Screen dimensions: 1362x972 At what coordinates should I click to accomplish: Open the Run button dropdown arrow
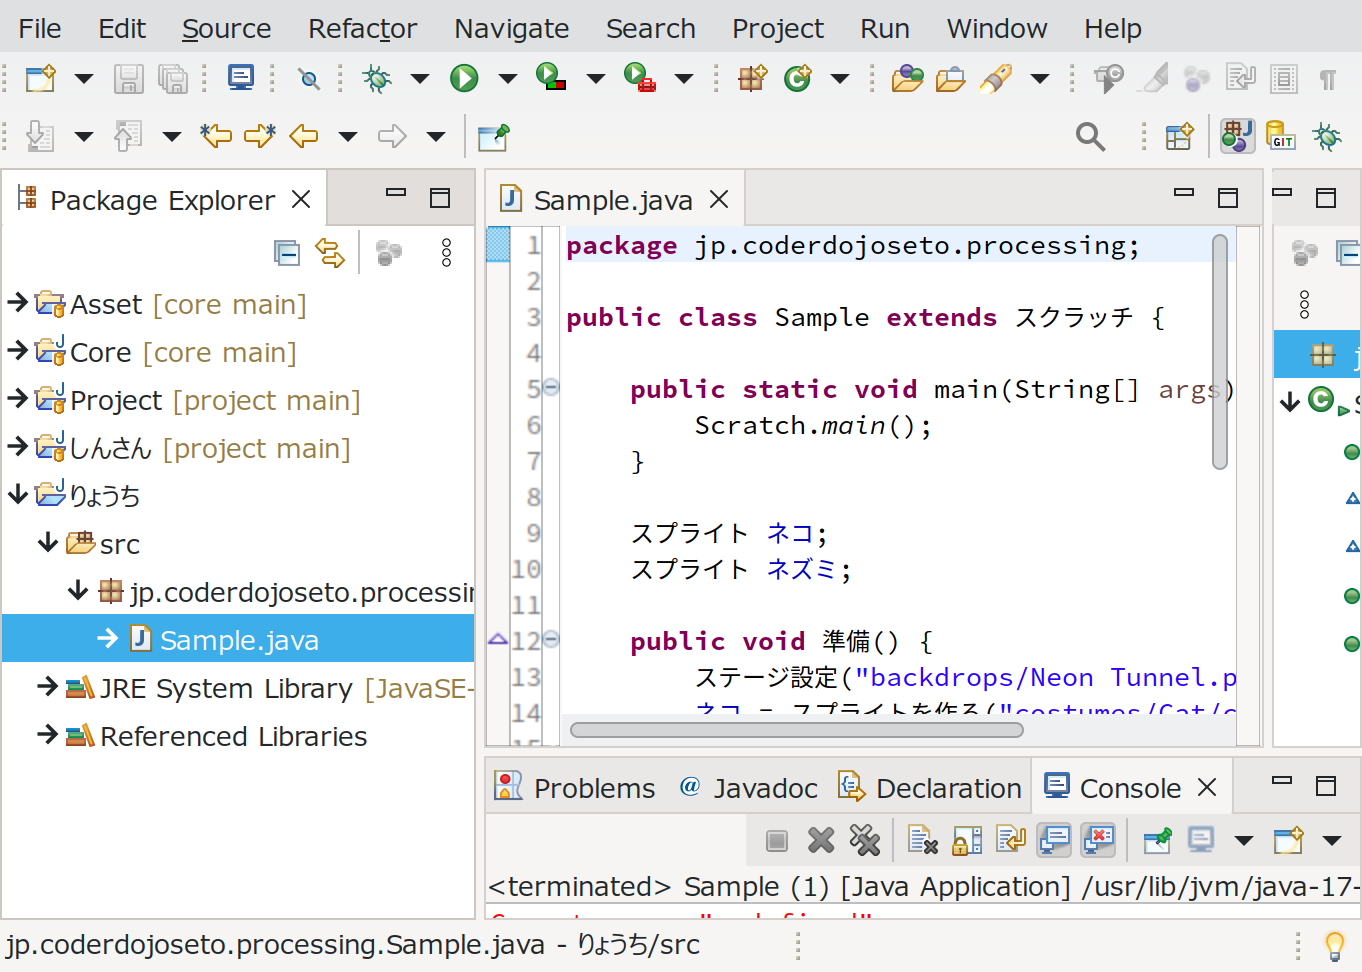click(x=508, y=78)
